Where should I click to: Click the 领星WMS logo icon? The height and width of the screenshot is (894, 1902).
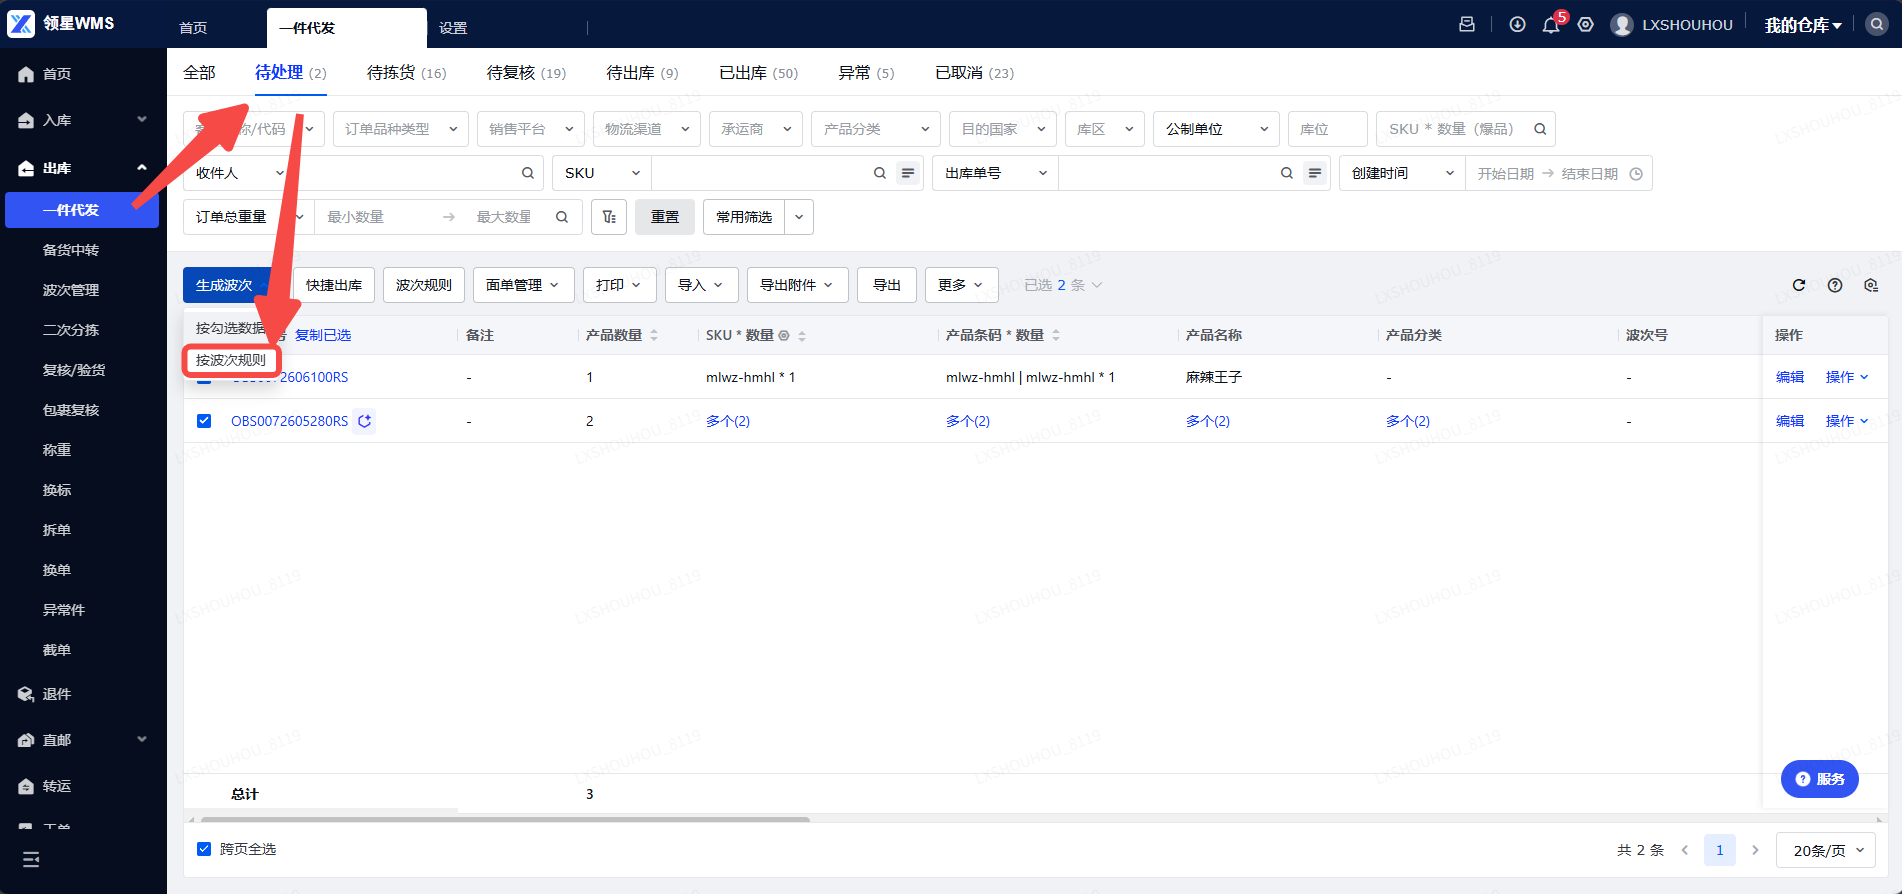(x=21, y=23)
